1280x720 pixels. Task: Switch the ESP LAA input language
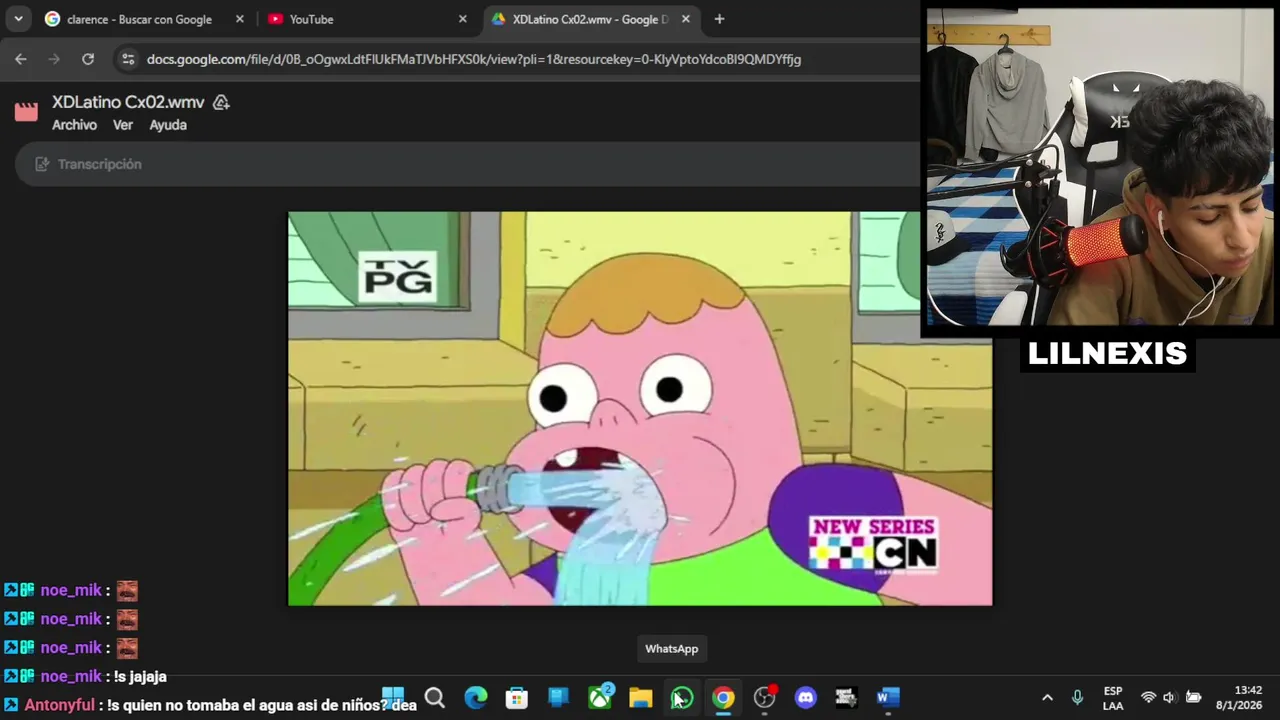(x=1113, y=698)
